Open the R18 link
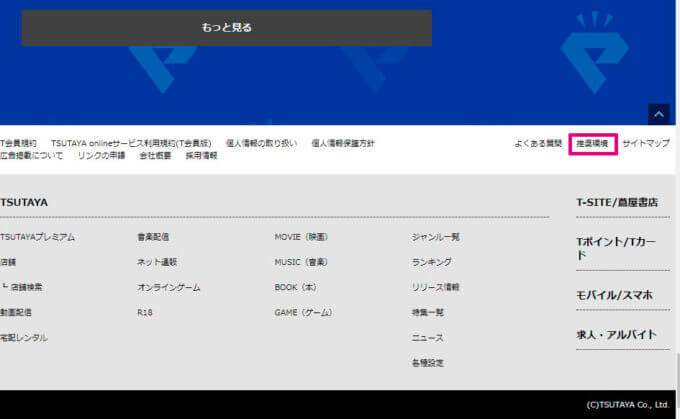This screenshot has height=419, width=680. pyautogui.click(x=145, y=312)
